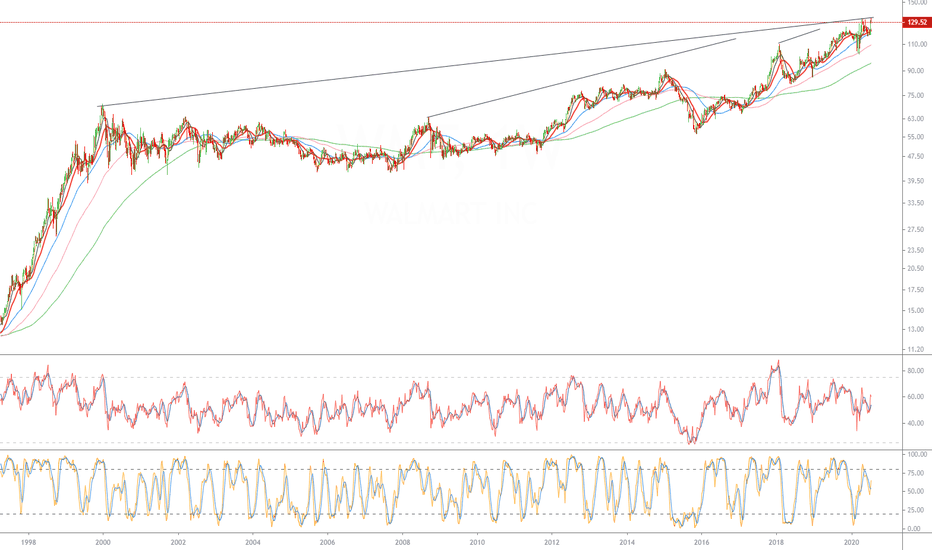Image resolution: width=932 pixels, height=550 pixels.
Task: Select the 2012 label on the time axis
Action: (552, 542)
